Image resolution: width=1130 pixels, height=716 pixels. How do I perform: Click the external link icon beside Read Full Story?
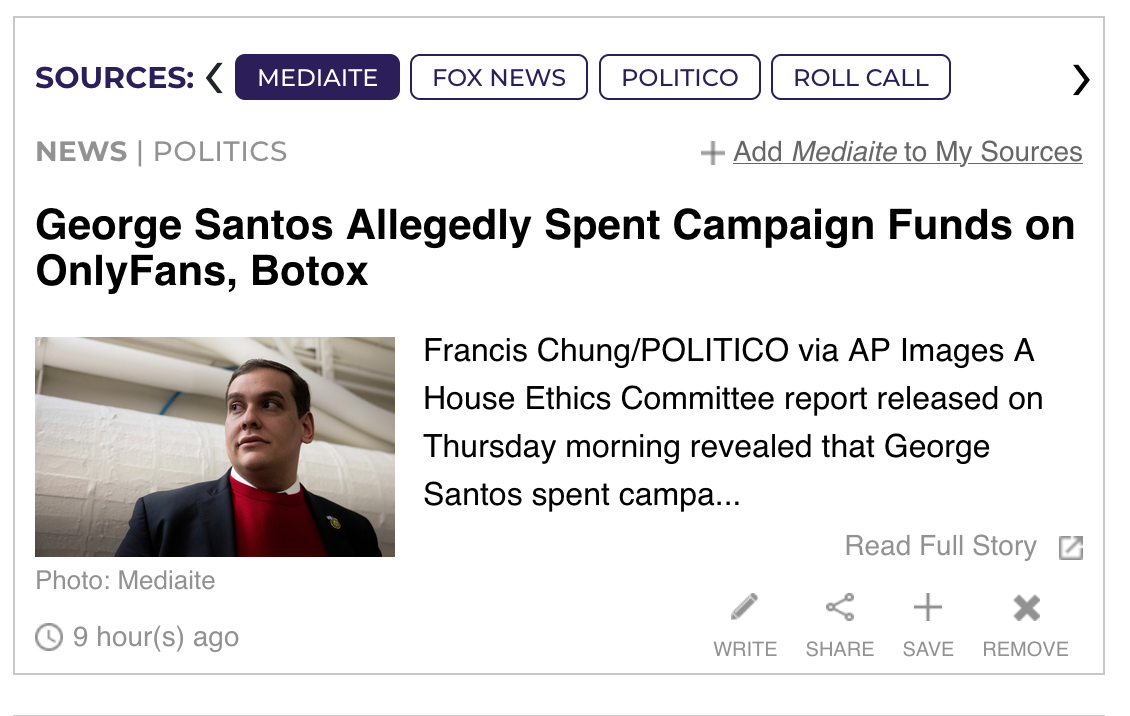1071,548
